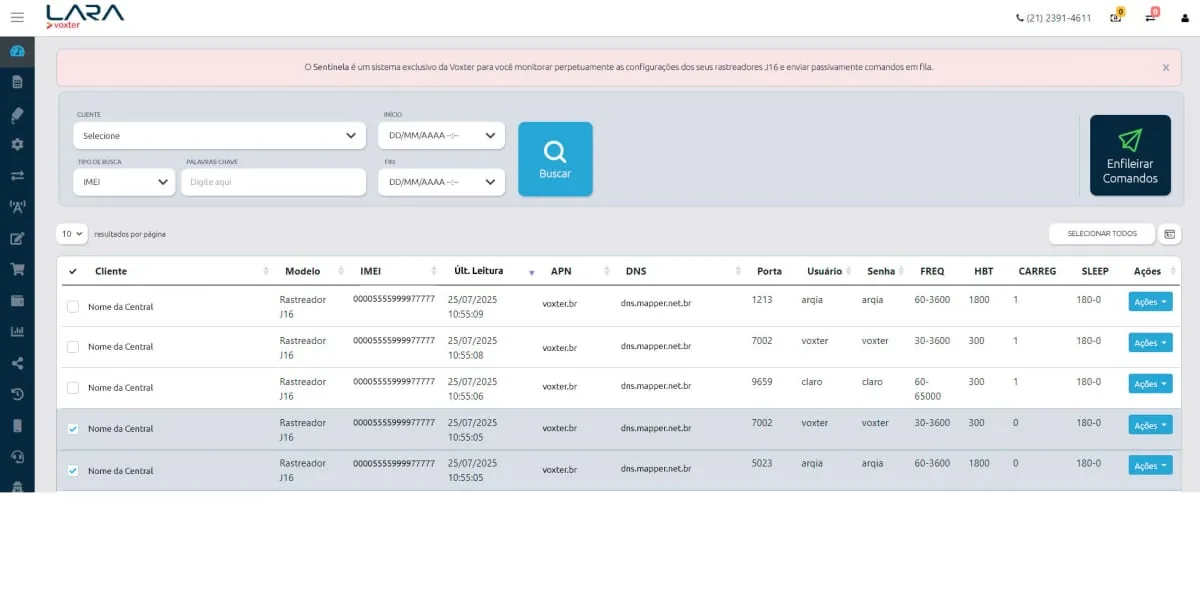Click the timestamp 25/07/2025 10:55:06

472,388
